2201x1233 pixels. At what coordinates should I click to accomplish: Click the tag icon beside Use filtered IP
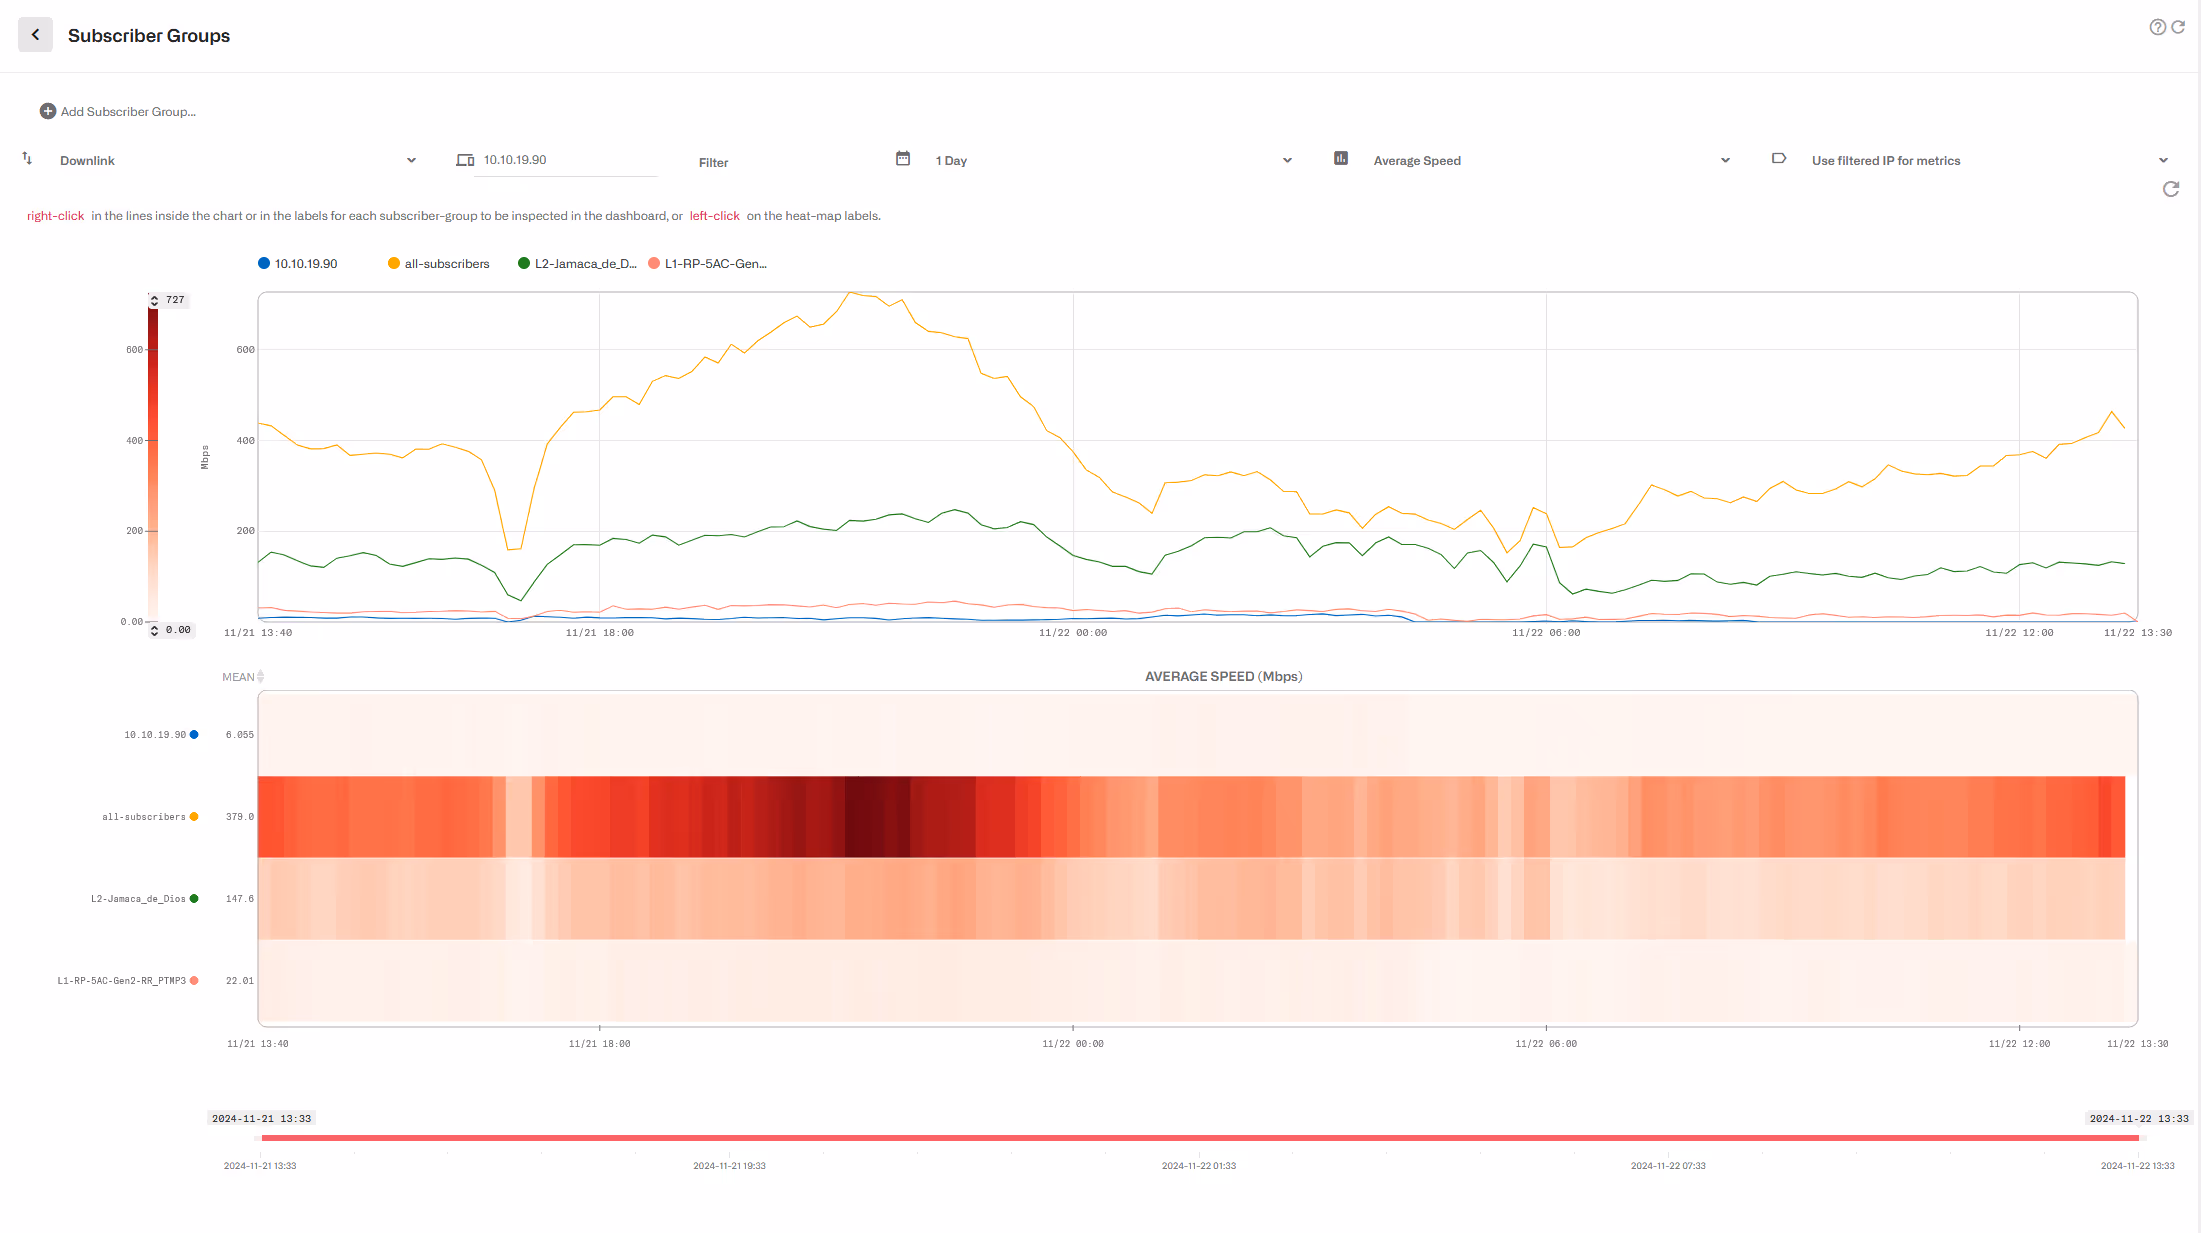coord(1779,159)
